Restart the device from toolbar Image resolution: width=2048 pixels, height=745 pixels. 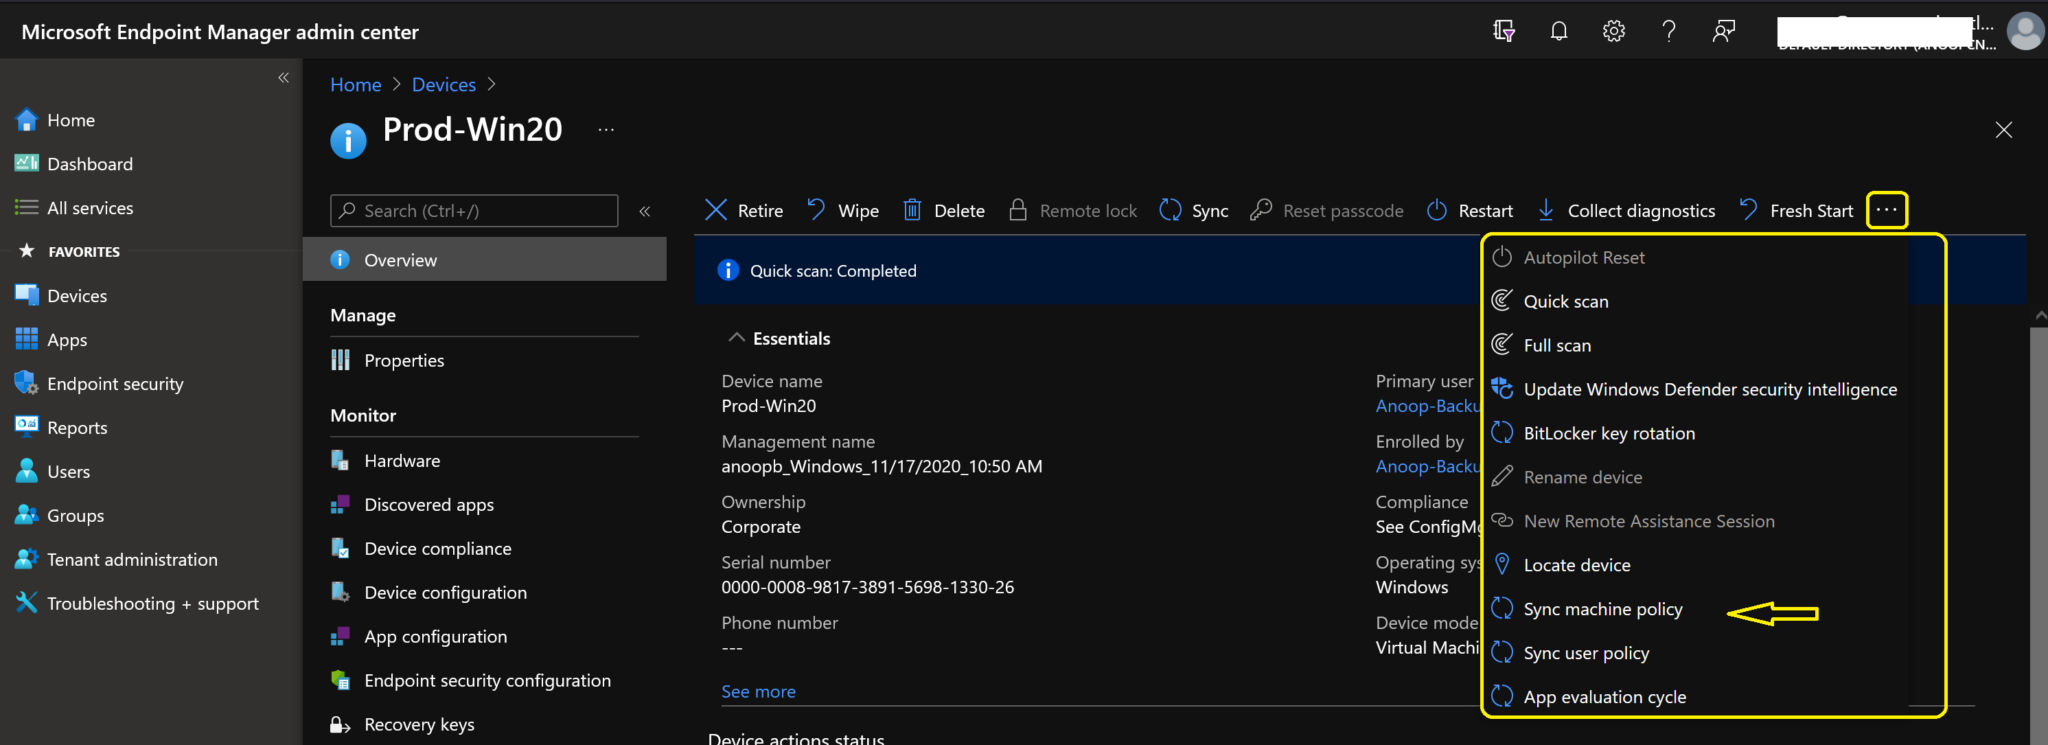click(1470, 211)
